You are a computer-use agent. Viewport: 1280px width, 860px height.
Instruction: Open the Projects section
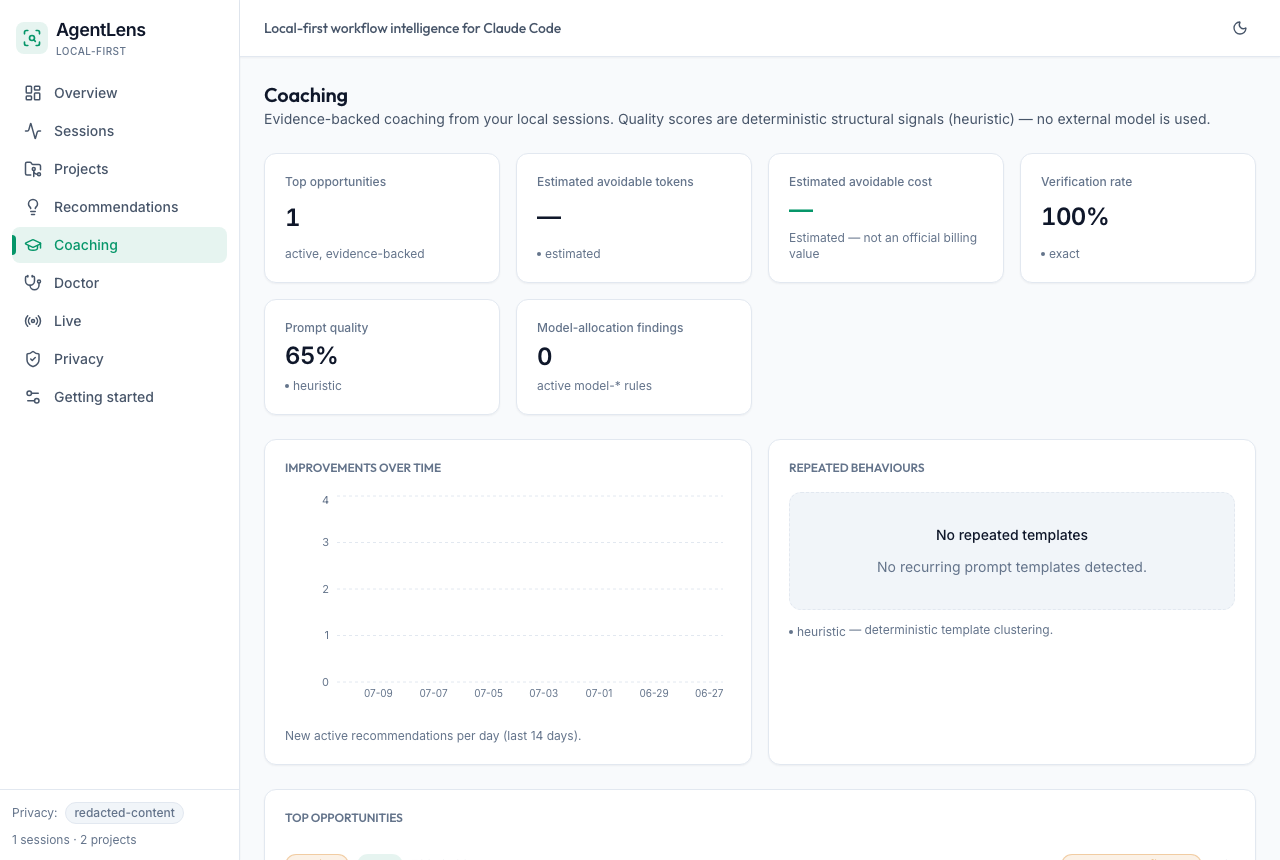(x=119, y=169)
